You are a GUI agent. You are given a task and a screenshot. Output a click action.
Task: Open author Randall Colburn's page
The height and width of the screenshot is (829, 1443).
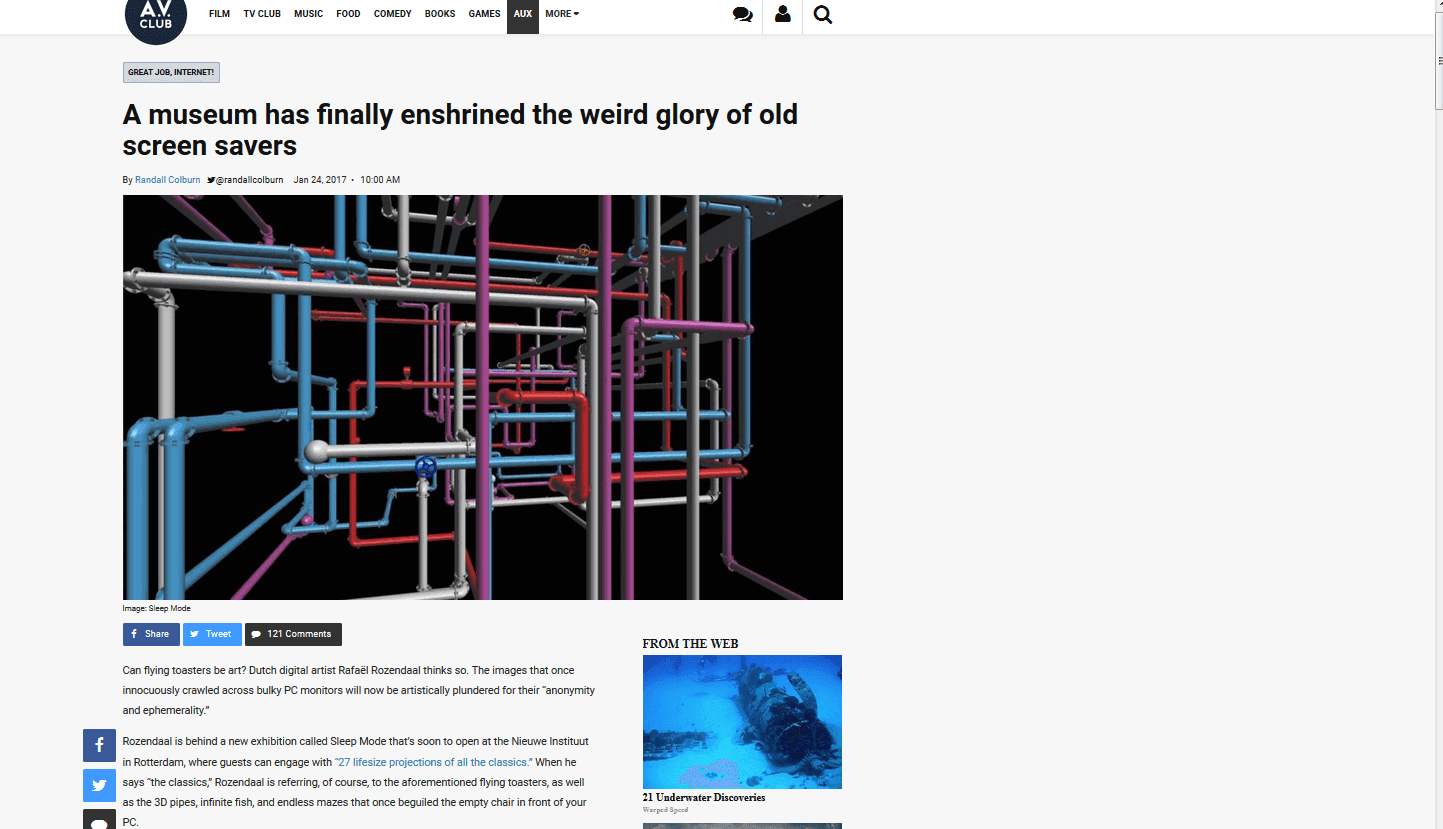click(x=168, y=180)
